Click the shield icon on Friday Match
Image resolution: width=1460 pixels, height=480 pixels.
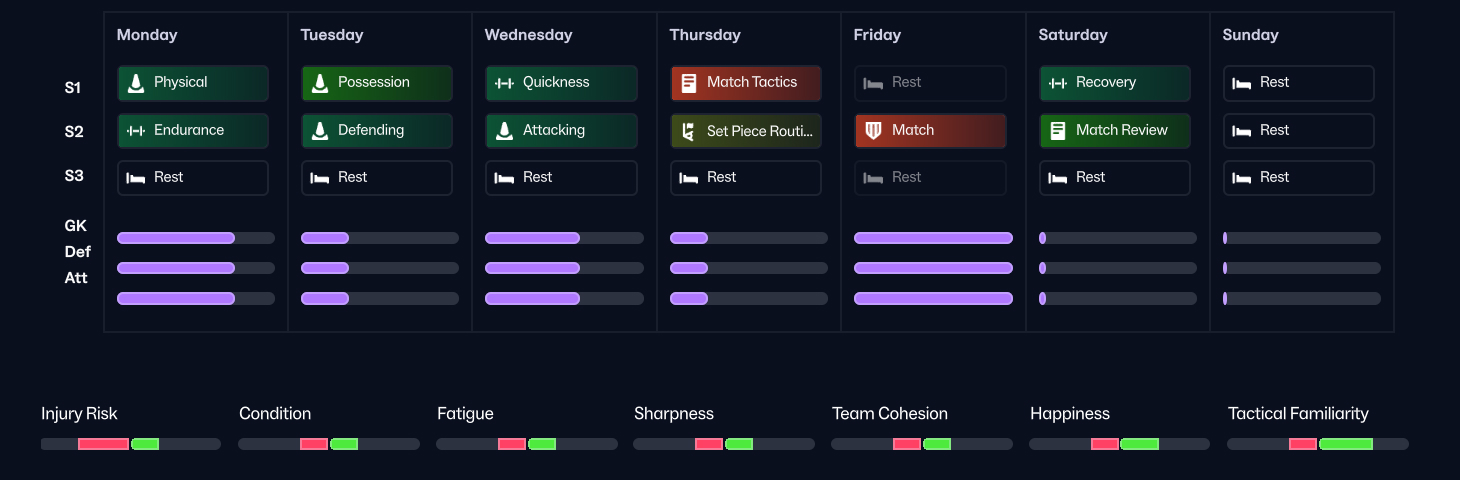(873, 131)
